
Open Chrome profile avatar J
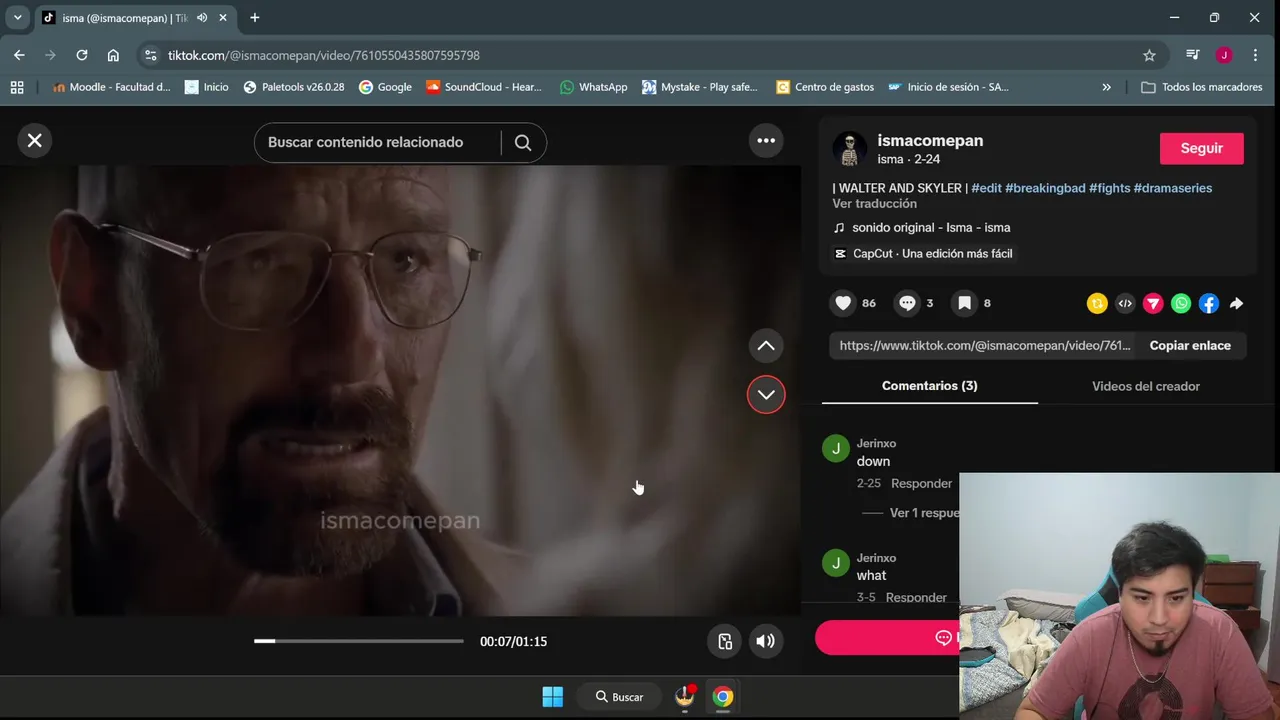(x=1224, y=55)
